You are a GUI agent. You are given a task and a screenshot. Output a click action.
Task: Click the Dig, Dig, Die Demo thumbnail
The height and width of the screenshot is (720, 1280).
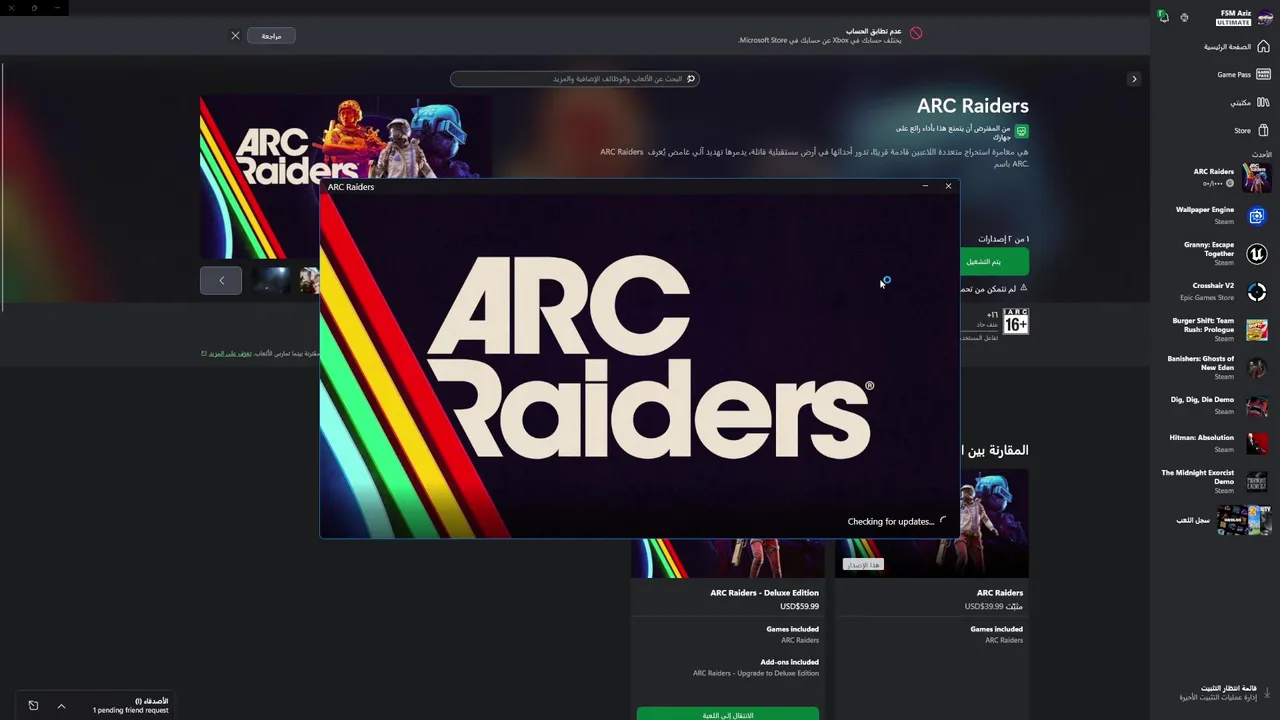(x=1257, y=406)
